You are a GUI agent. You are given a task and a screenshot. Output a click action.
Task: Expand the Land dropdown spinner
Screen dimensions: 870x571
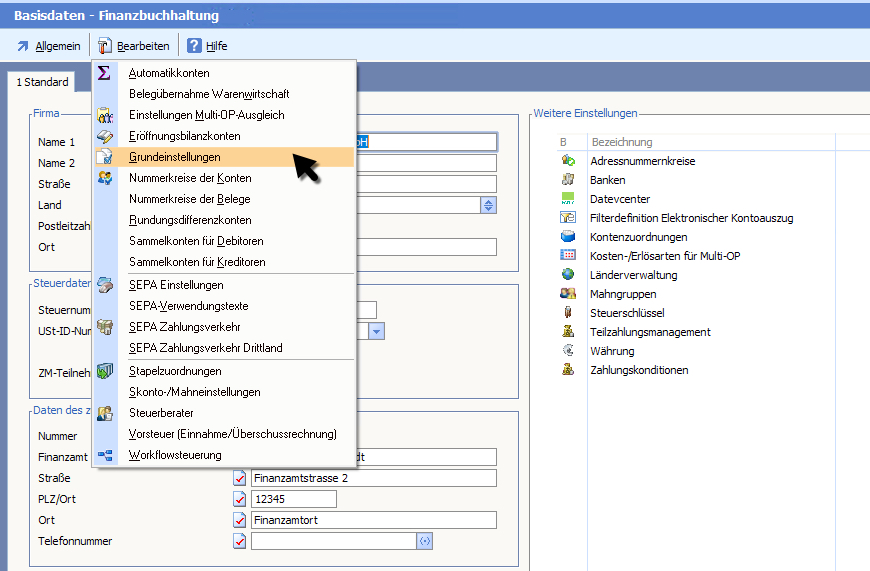click(x=488, y=205)
